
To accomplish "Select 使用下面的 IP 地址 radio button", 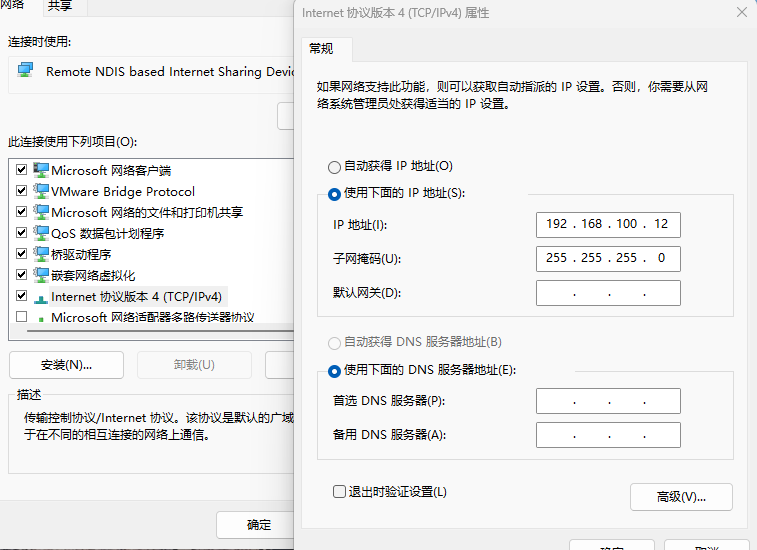I will click(334, 194).
